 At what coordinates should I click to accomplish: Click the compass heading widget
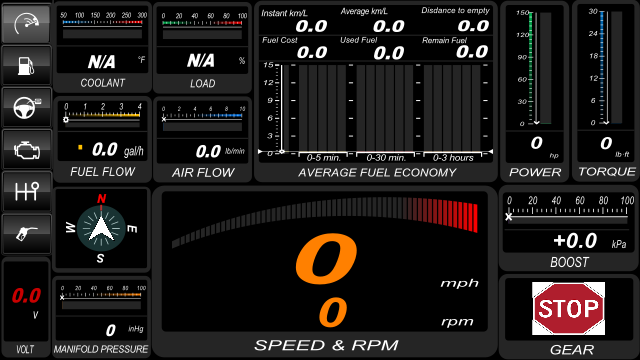coord(101,228)
